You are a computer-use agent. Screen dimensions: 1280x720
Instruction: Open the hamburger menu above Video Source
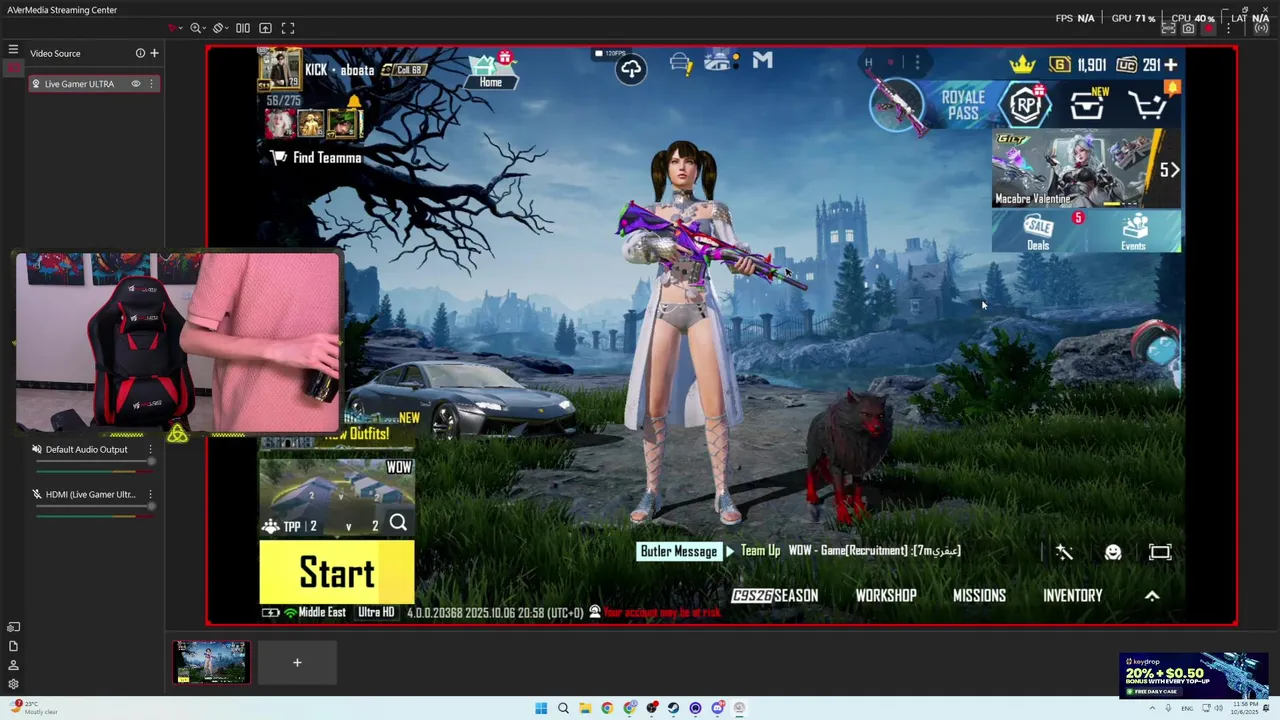pos(13,49)
